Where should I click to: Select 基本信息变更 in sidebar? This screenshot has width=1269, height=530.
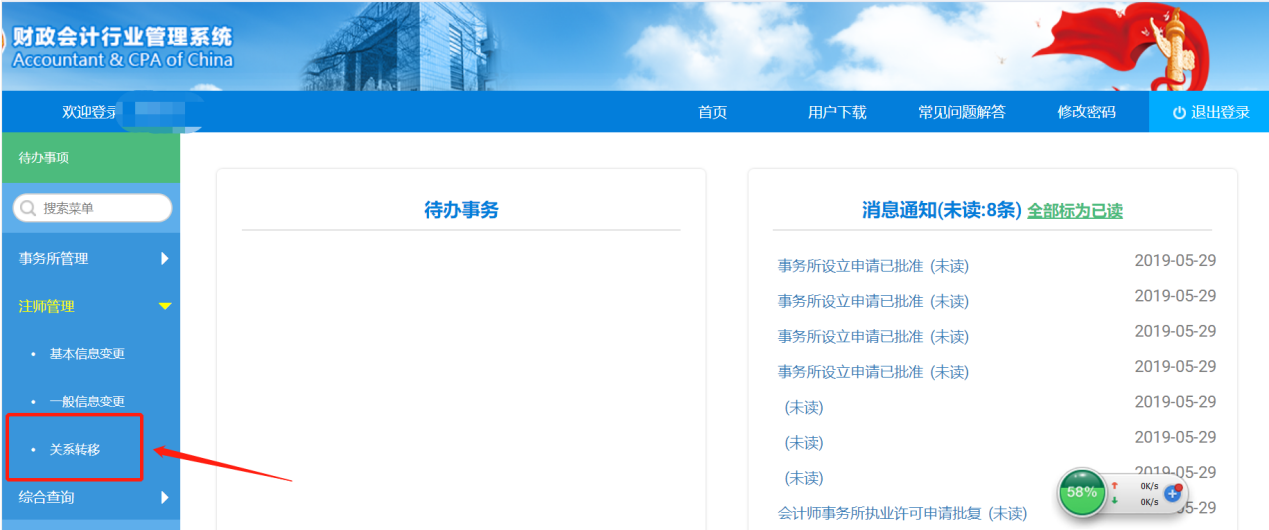(87, 354)
